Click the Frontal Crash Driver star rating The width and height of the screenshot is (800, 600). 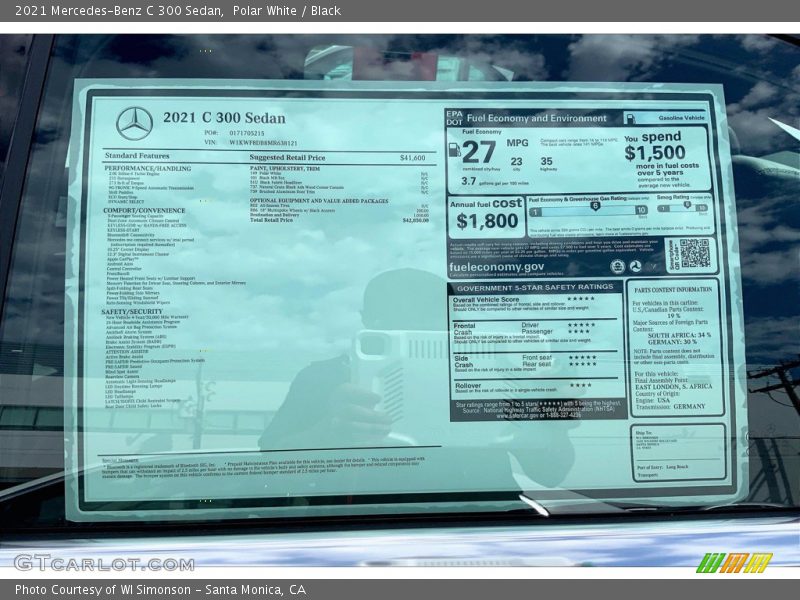(x=580, y=325)
